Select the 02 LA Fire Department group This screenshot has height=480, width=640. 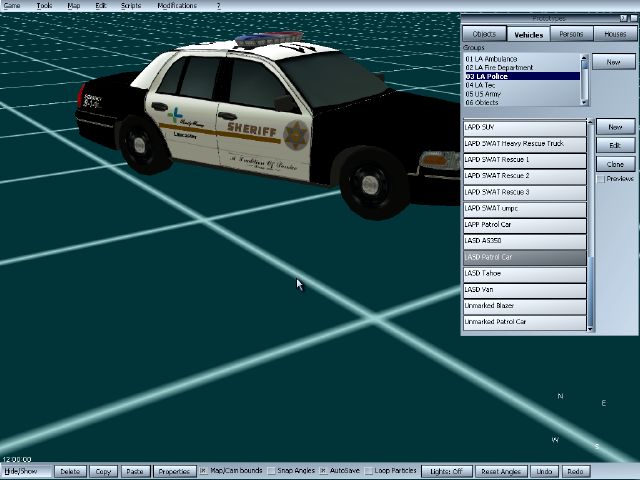tap(522, 67)
